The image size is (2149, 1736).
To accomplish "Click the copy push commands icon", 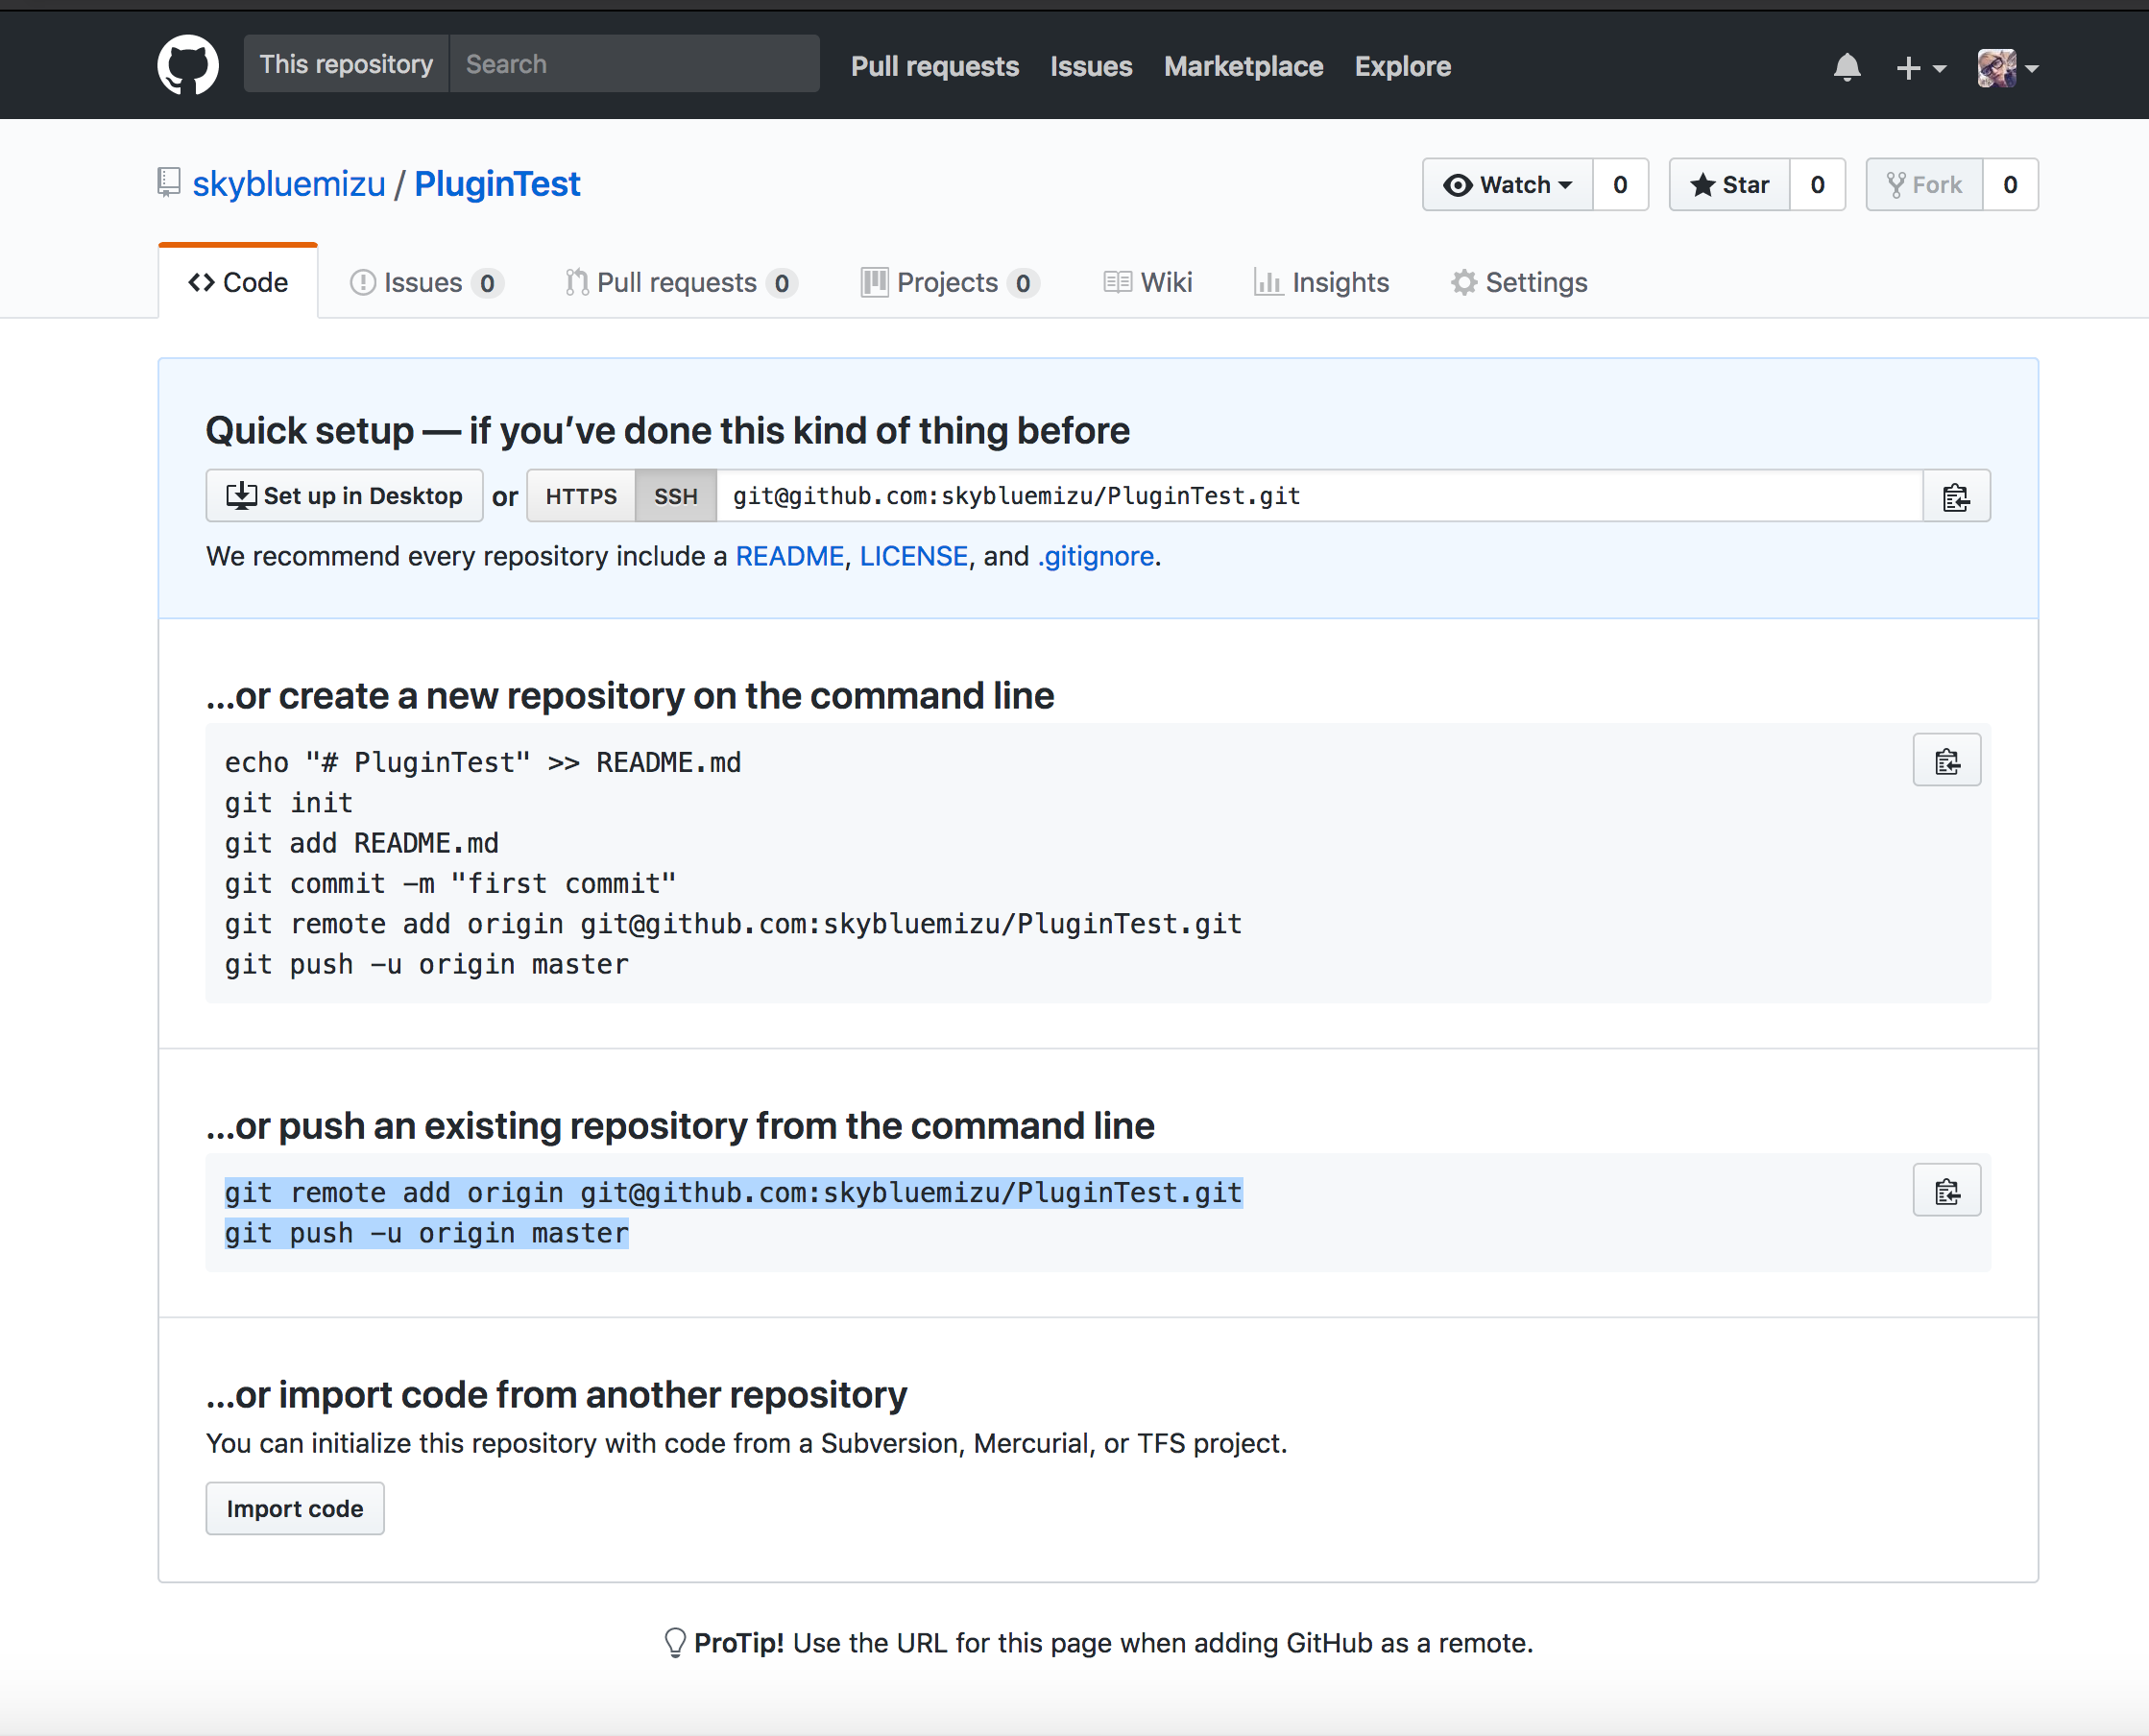I will pos(1947,1189).
